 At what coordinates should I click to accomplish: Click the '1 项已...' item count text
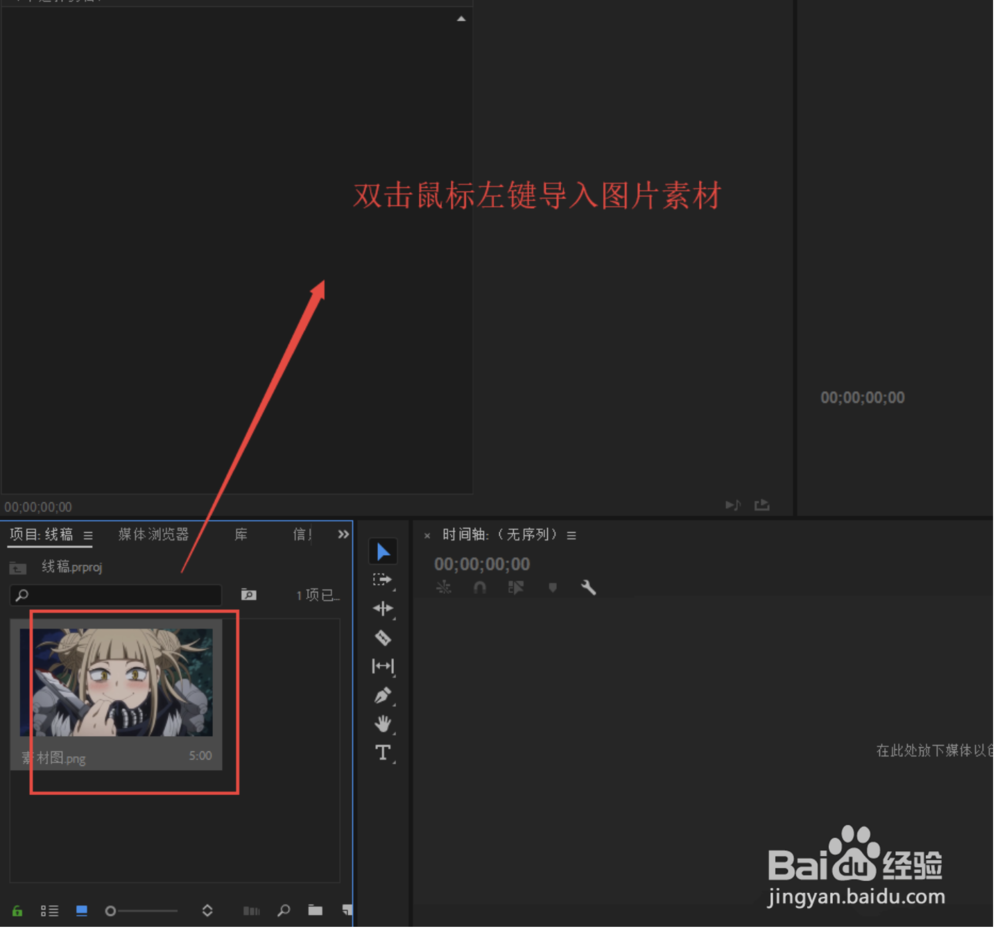318,595
